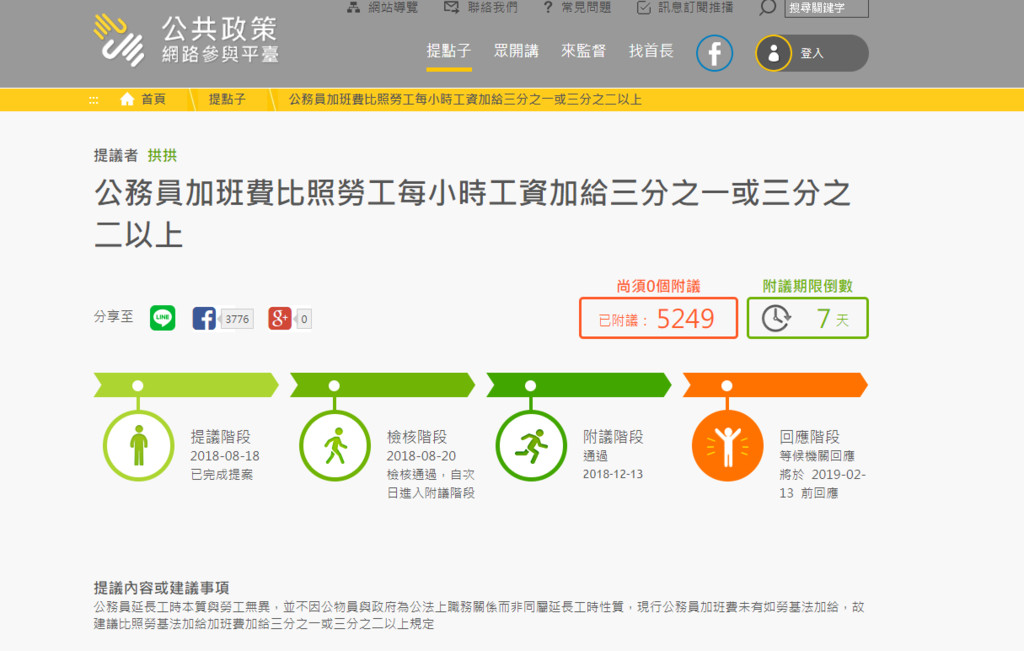Share the proposal via the LINE icon

tap(162, 318)
